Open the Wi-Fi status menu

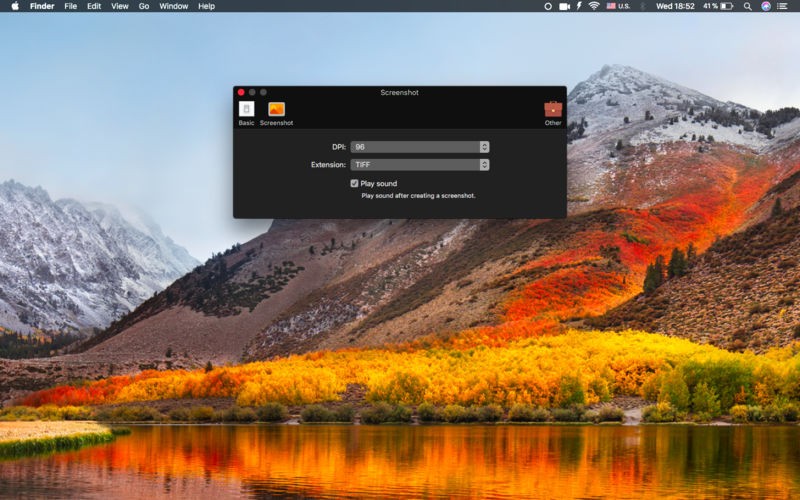click(x=594, y=6)
